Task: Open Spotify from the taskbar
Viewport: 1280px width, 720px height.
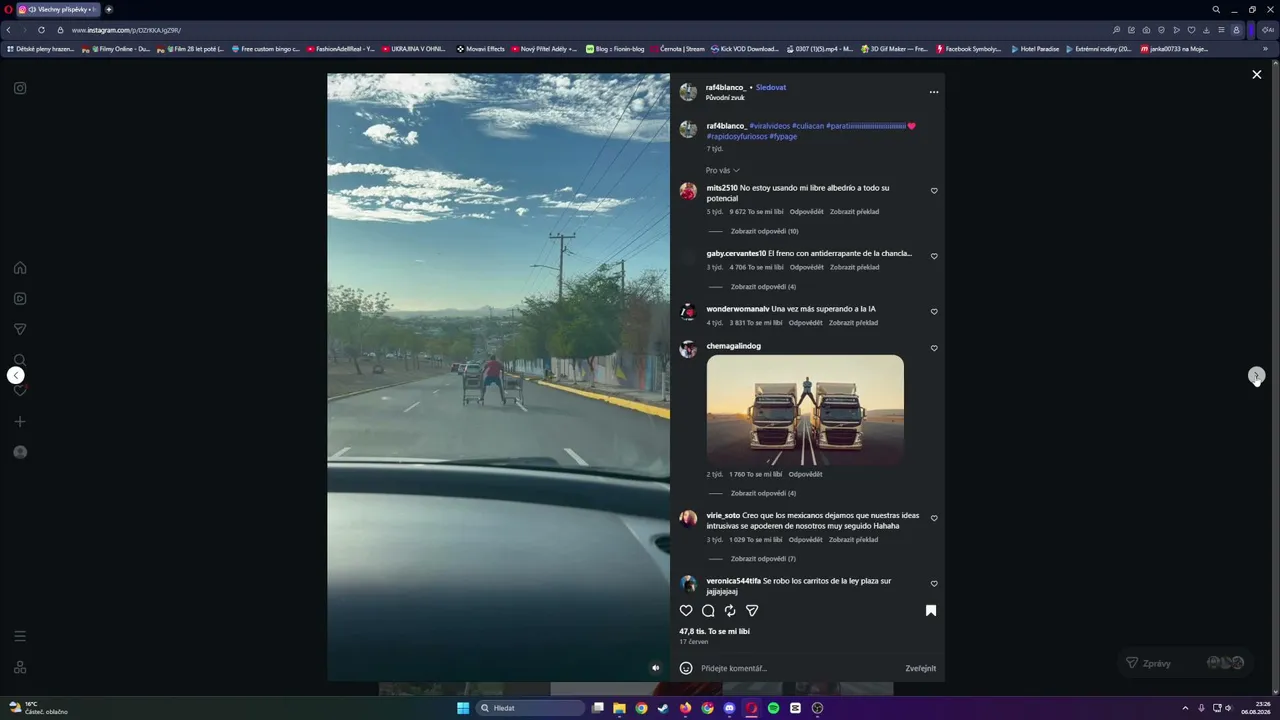Action: tap(773, 708)
